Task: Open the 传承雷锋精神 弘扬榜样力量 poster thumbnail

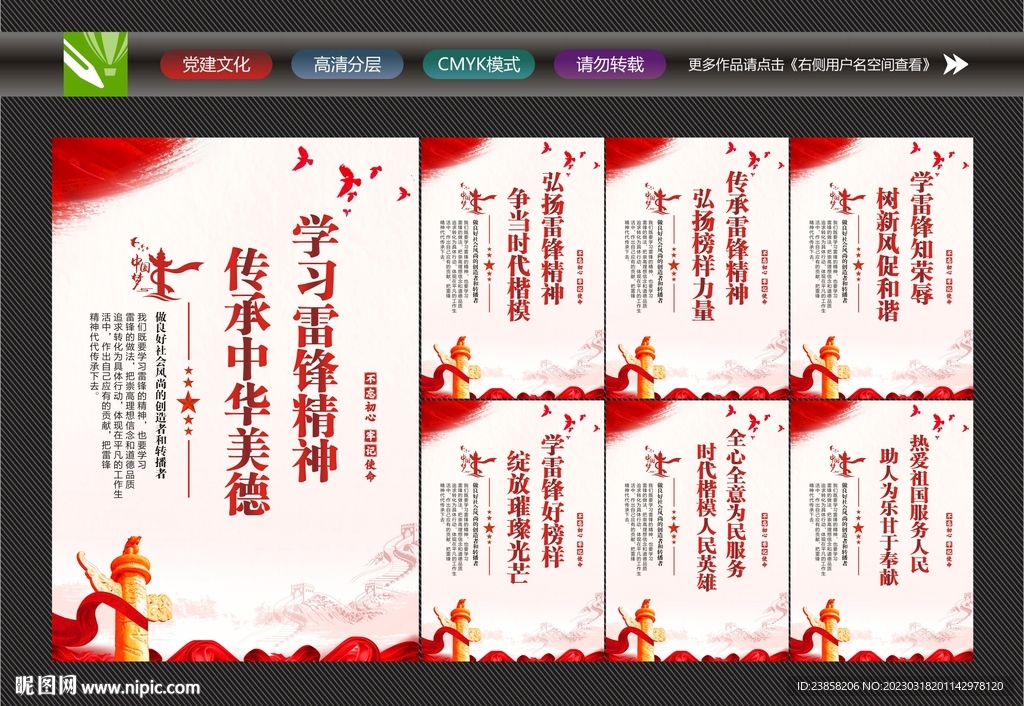Action: 697,268
